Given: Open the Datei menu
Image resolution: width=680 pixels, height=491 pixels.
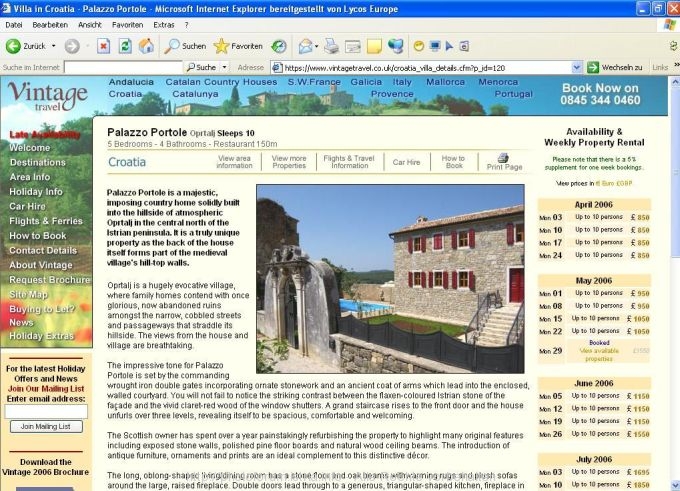Looking at the screenshot, I should coord(14,25).
